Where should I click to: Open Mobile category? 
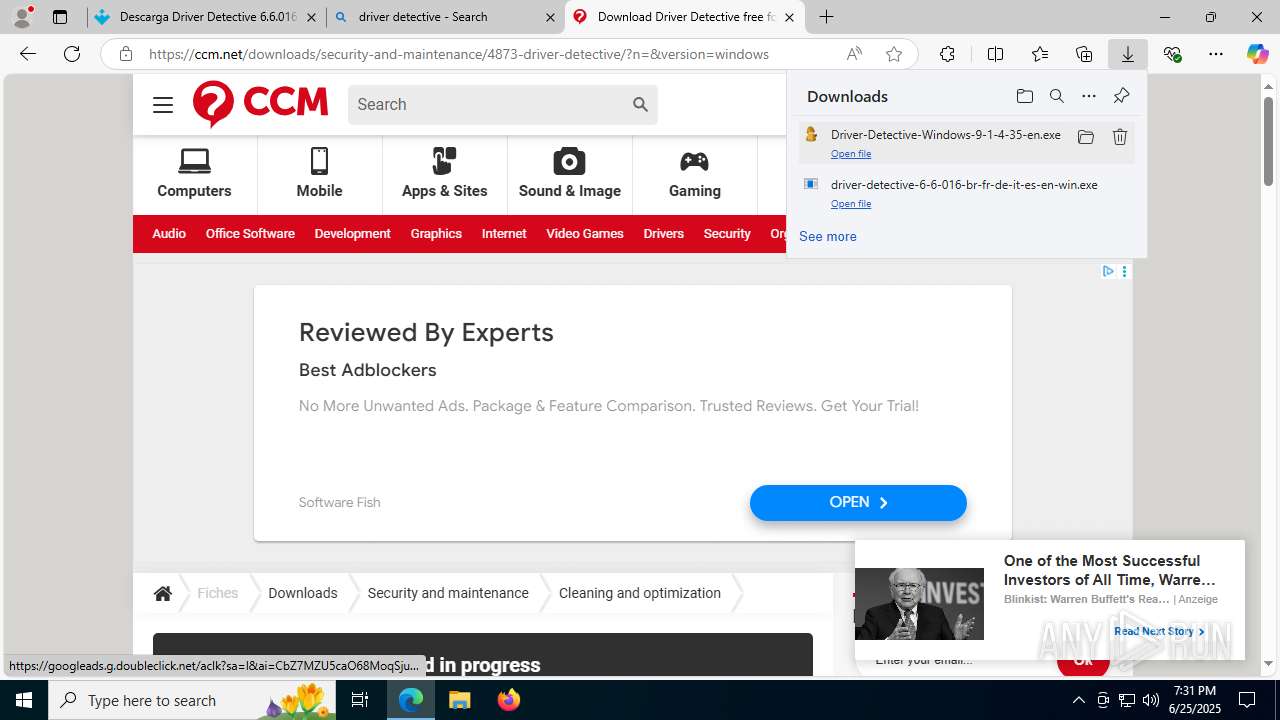[x=319, y=174]
